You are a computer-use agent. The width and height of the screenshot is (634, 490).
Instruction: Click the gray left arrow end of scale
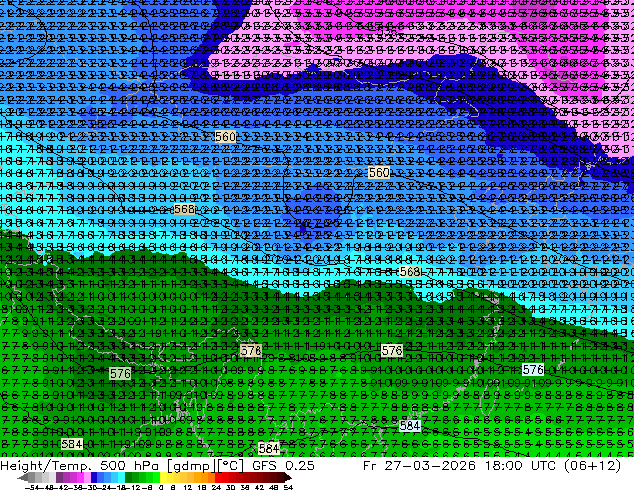click(x=23, y=478)
